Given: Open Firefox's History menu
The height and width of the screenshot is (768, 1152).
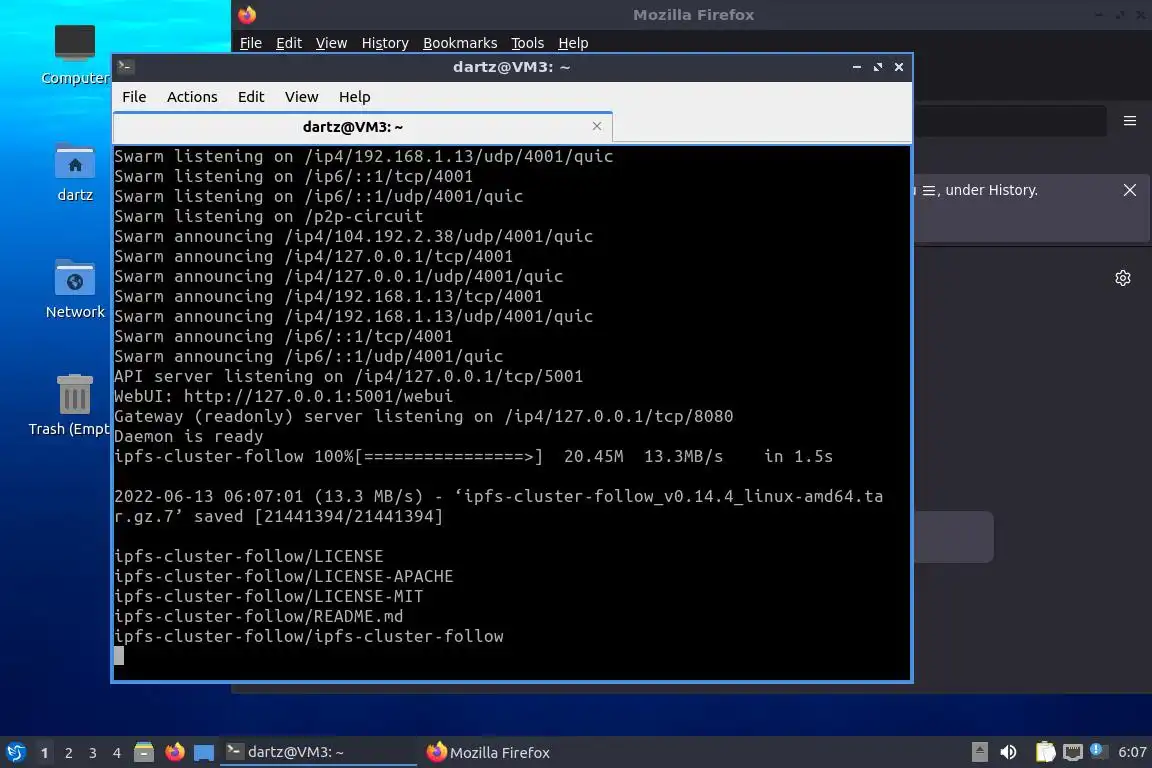Looking at the screenshot, I should coord(385,43).
